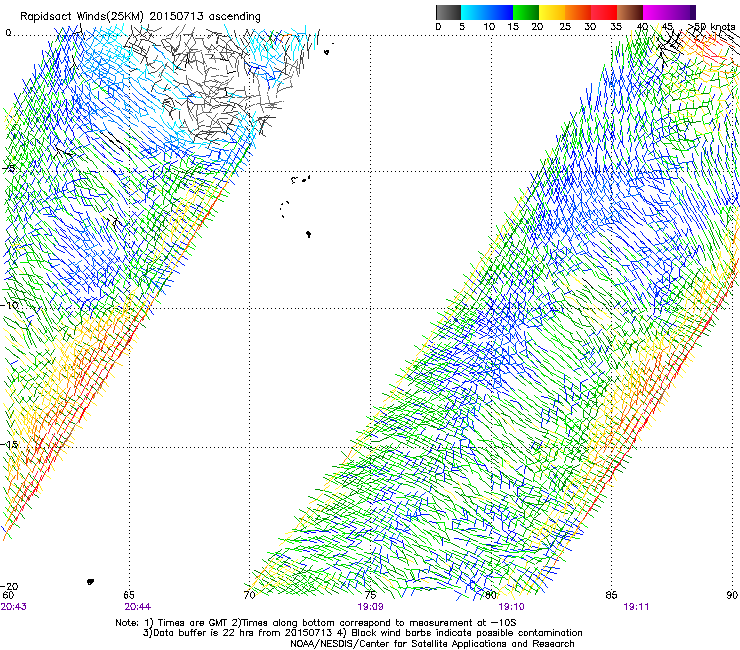
Task: Click the '19:11' pass time label
Action: 636,607
